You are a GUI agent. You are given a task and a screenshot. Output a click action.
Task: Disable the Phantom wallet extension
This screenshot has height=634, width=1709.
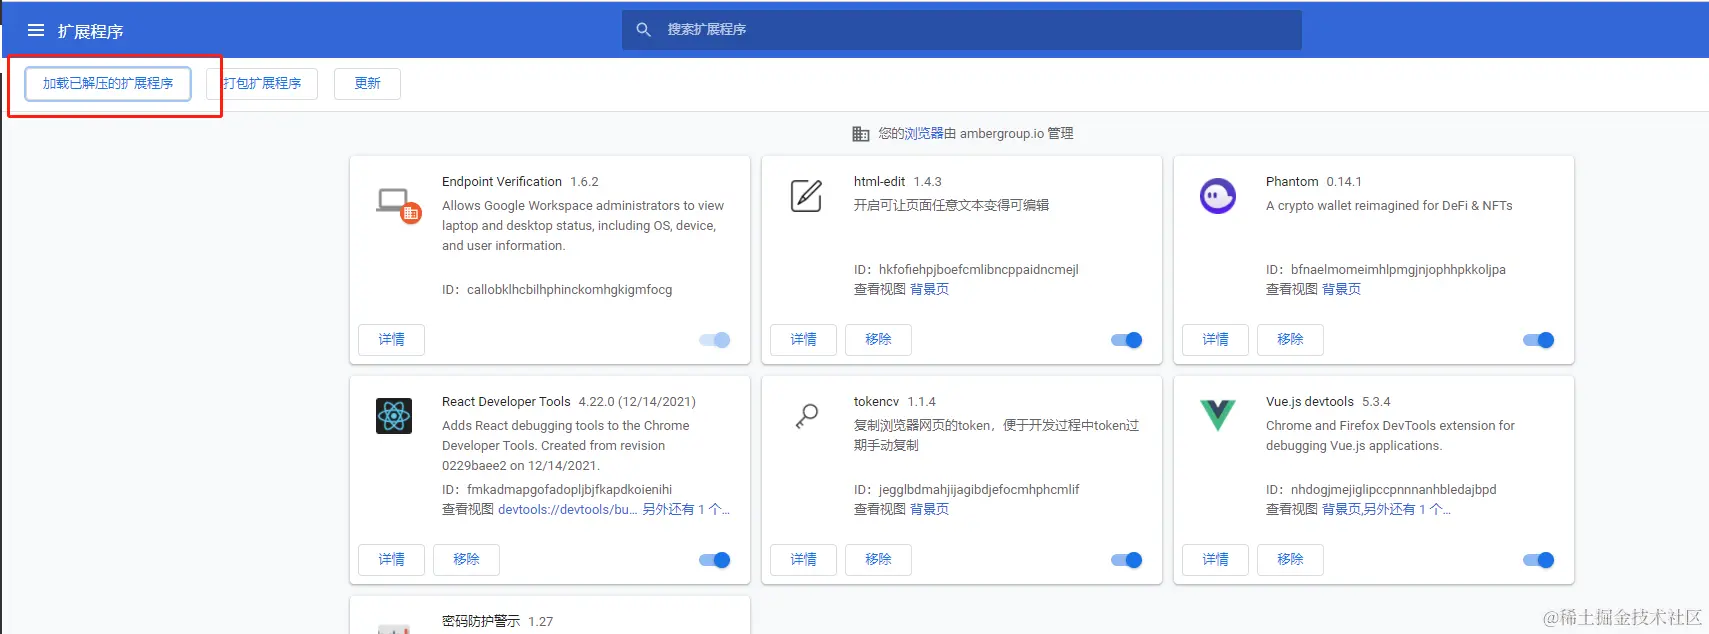(1539, 340)
